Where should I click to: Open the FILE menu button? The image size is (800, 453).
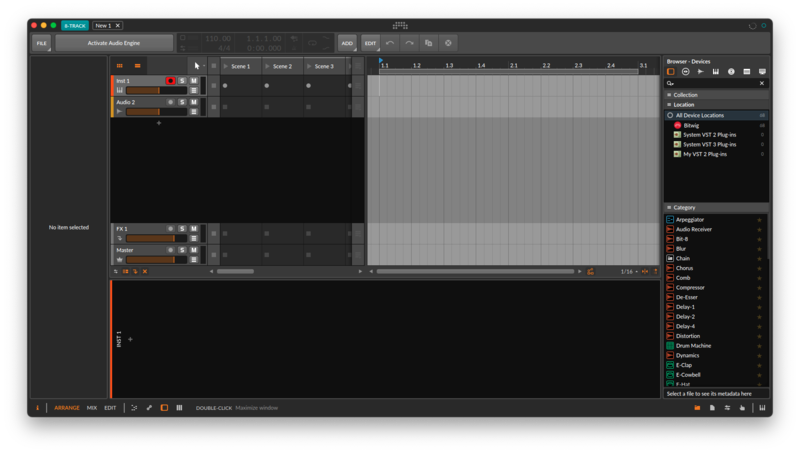pyautogui.click(x=41, y=43)
